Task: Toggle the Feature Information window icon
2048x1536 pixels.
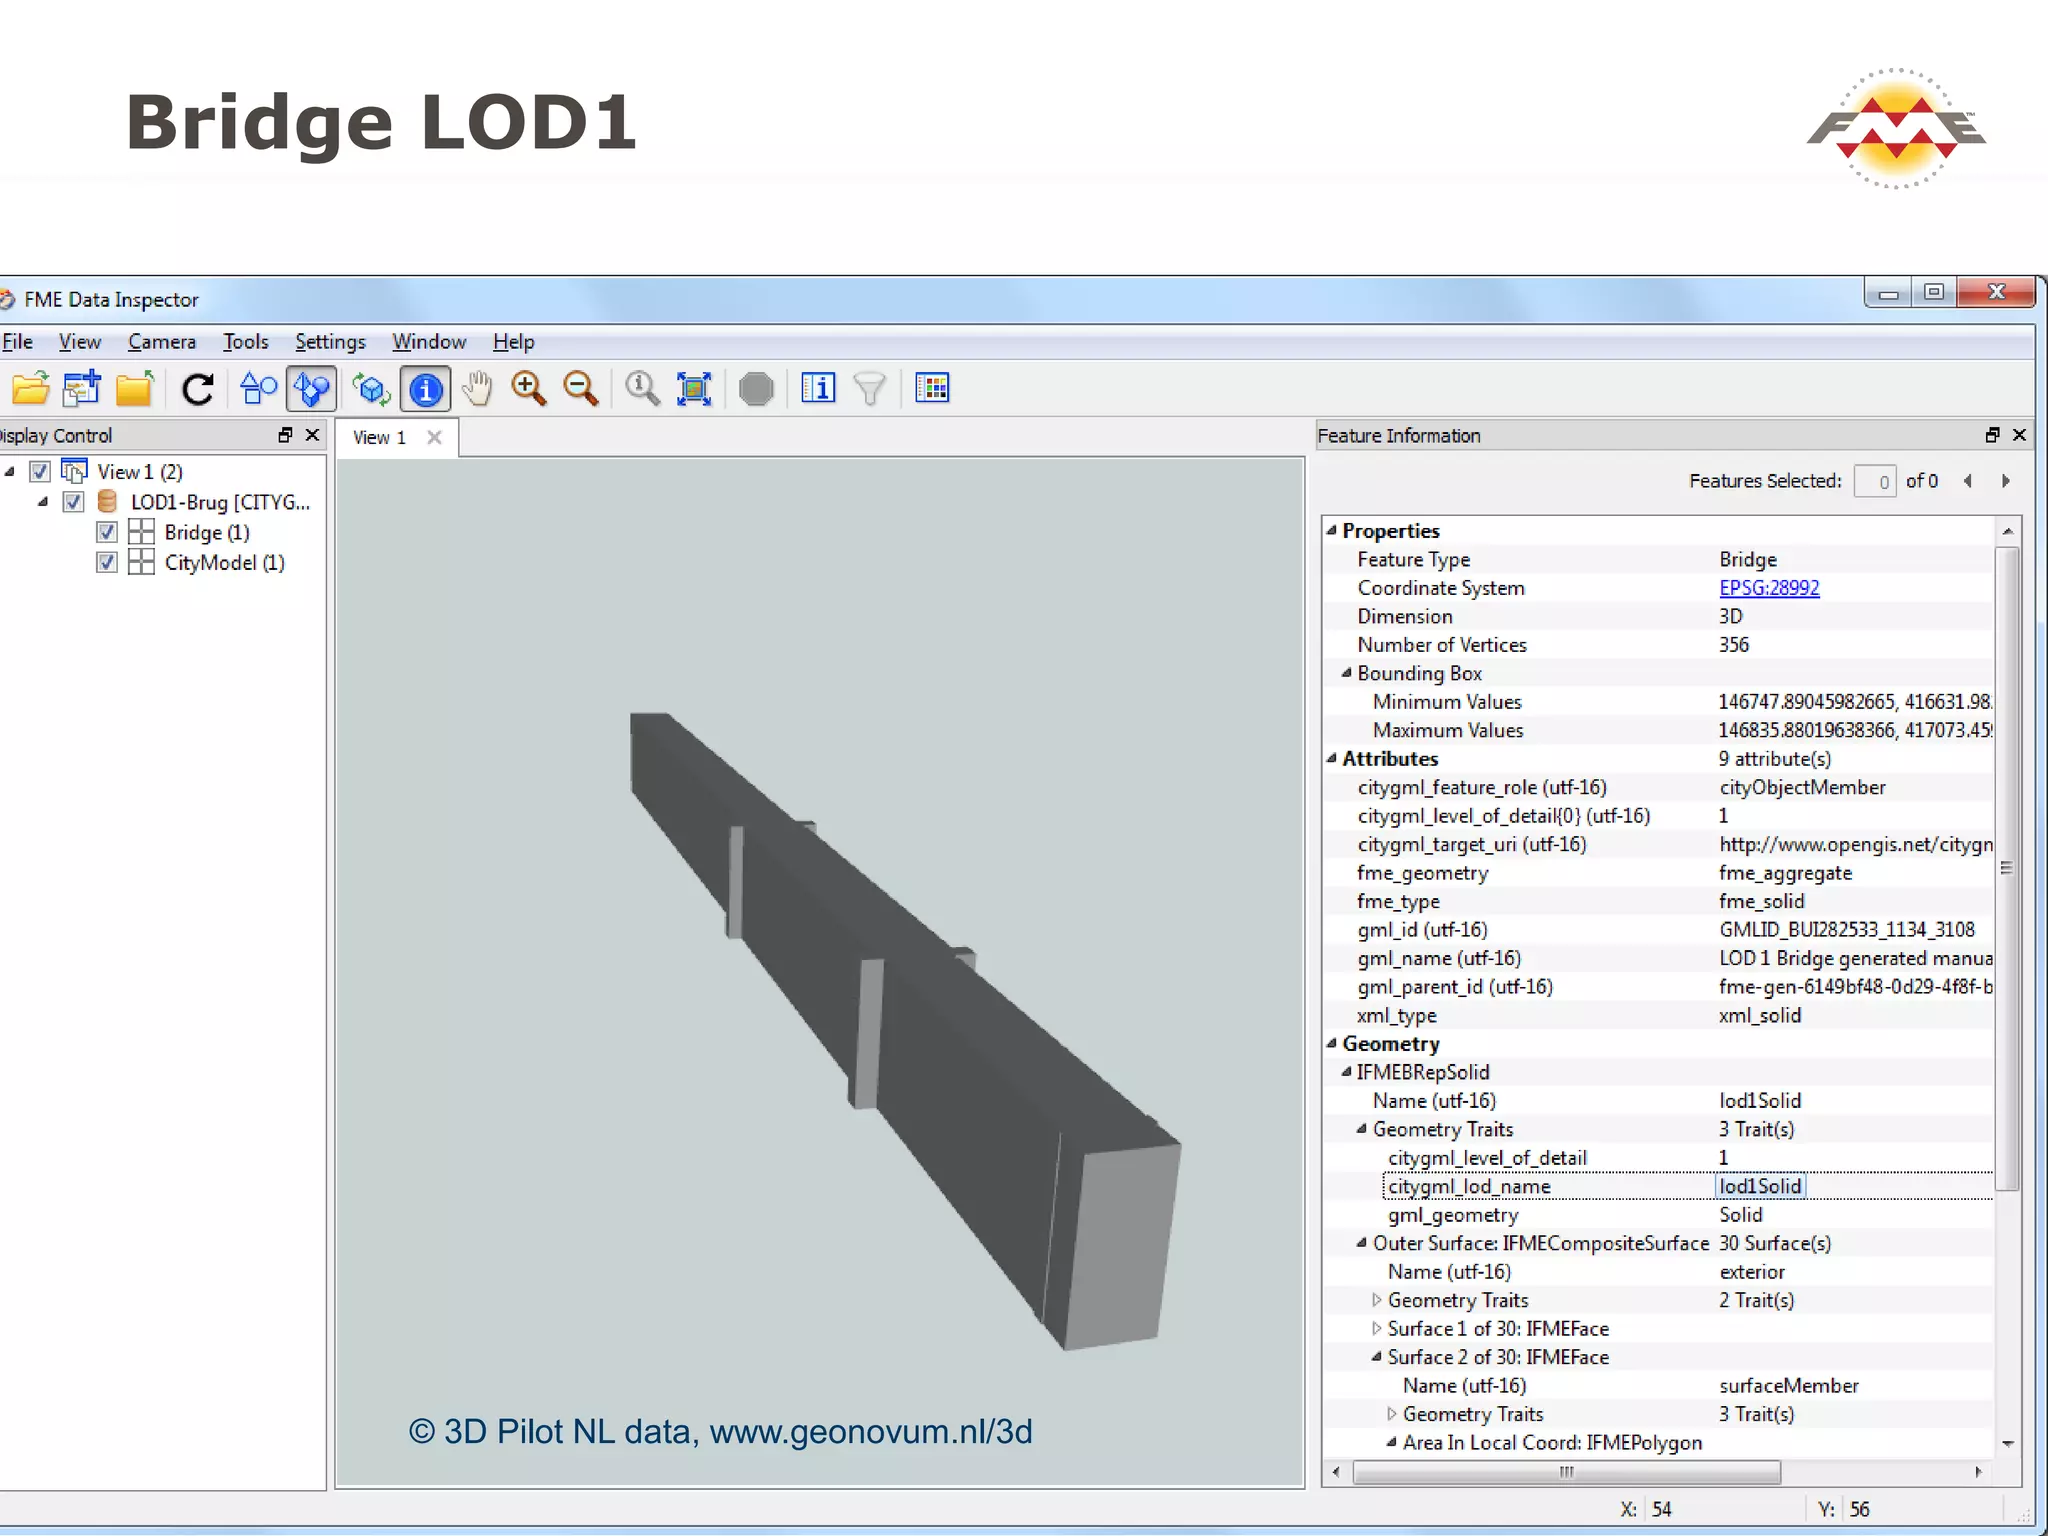Action: tap(818, 388)
